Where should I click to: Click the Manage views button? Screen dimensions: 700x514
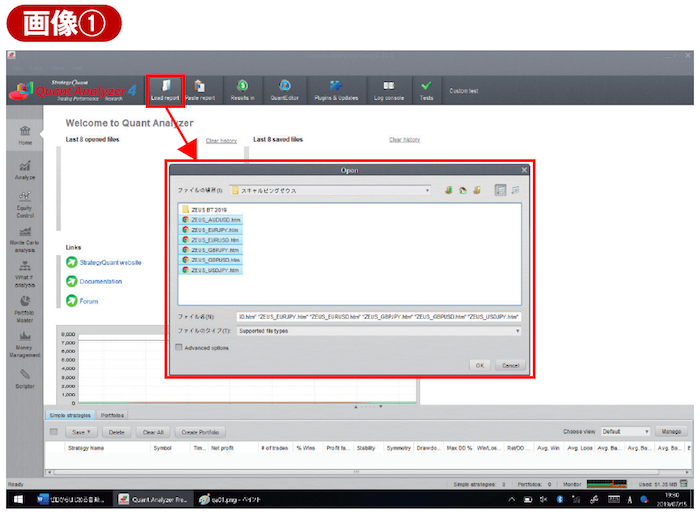pos(671,431)
